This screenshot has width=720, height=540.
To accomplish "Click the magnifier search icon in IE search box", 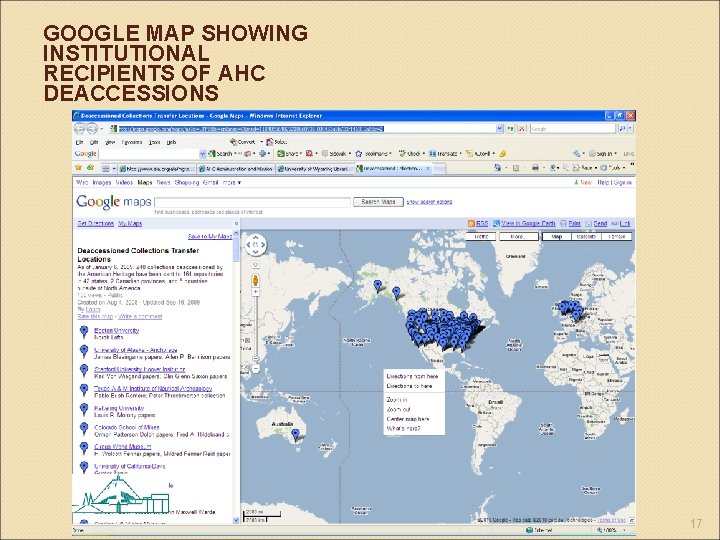I will click(x=622, y=129).
